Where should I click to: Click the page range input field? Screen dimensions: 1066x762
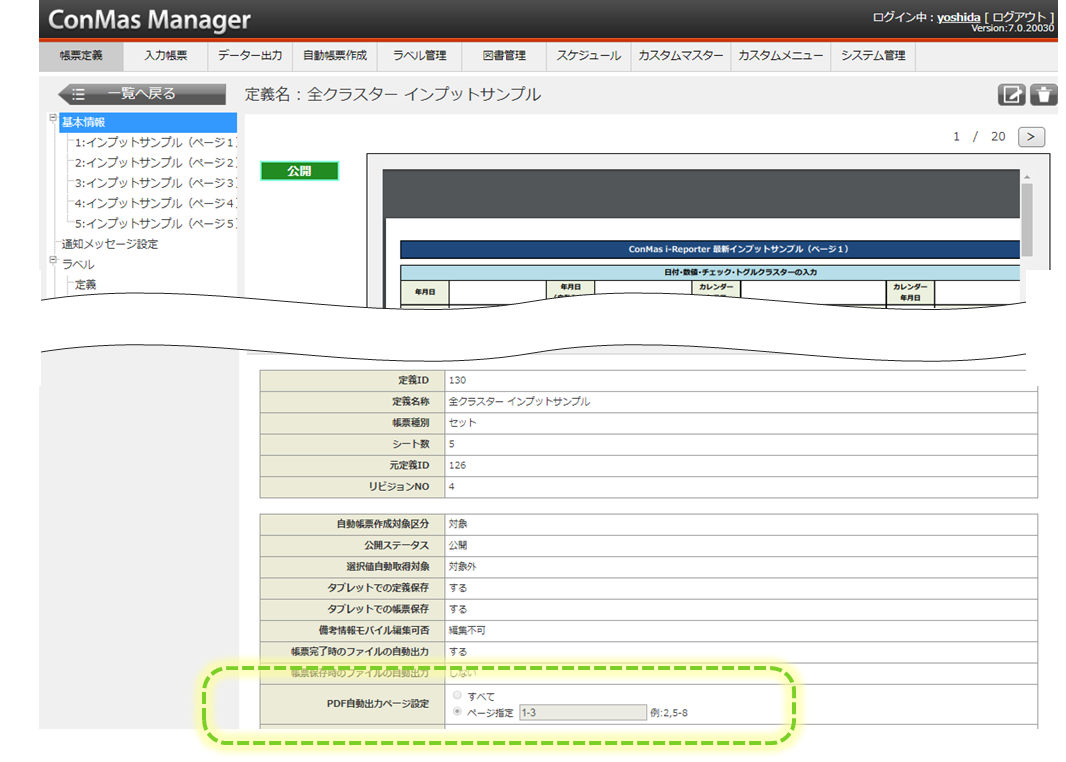click(x=582, y=712)
